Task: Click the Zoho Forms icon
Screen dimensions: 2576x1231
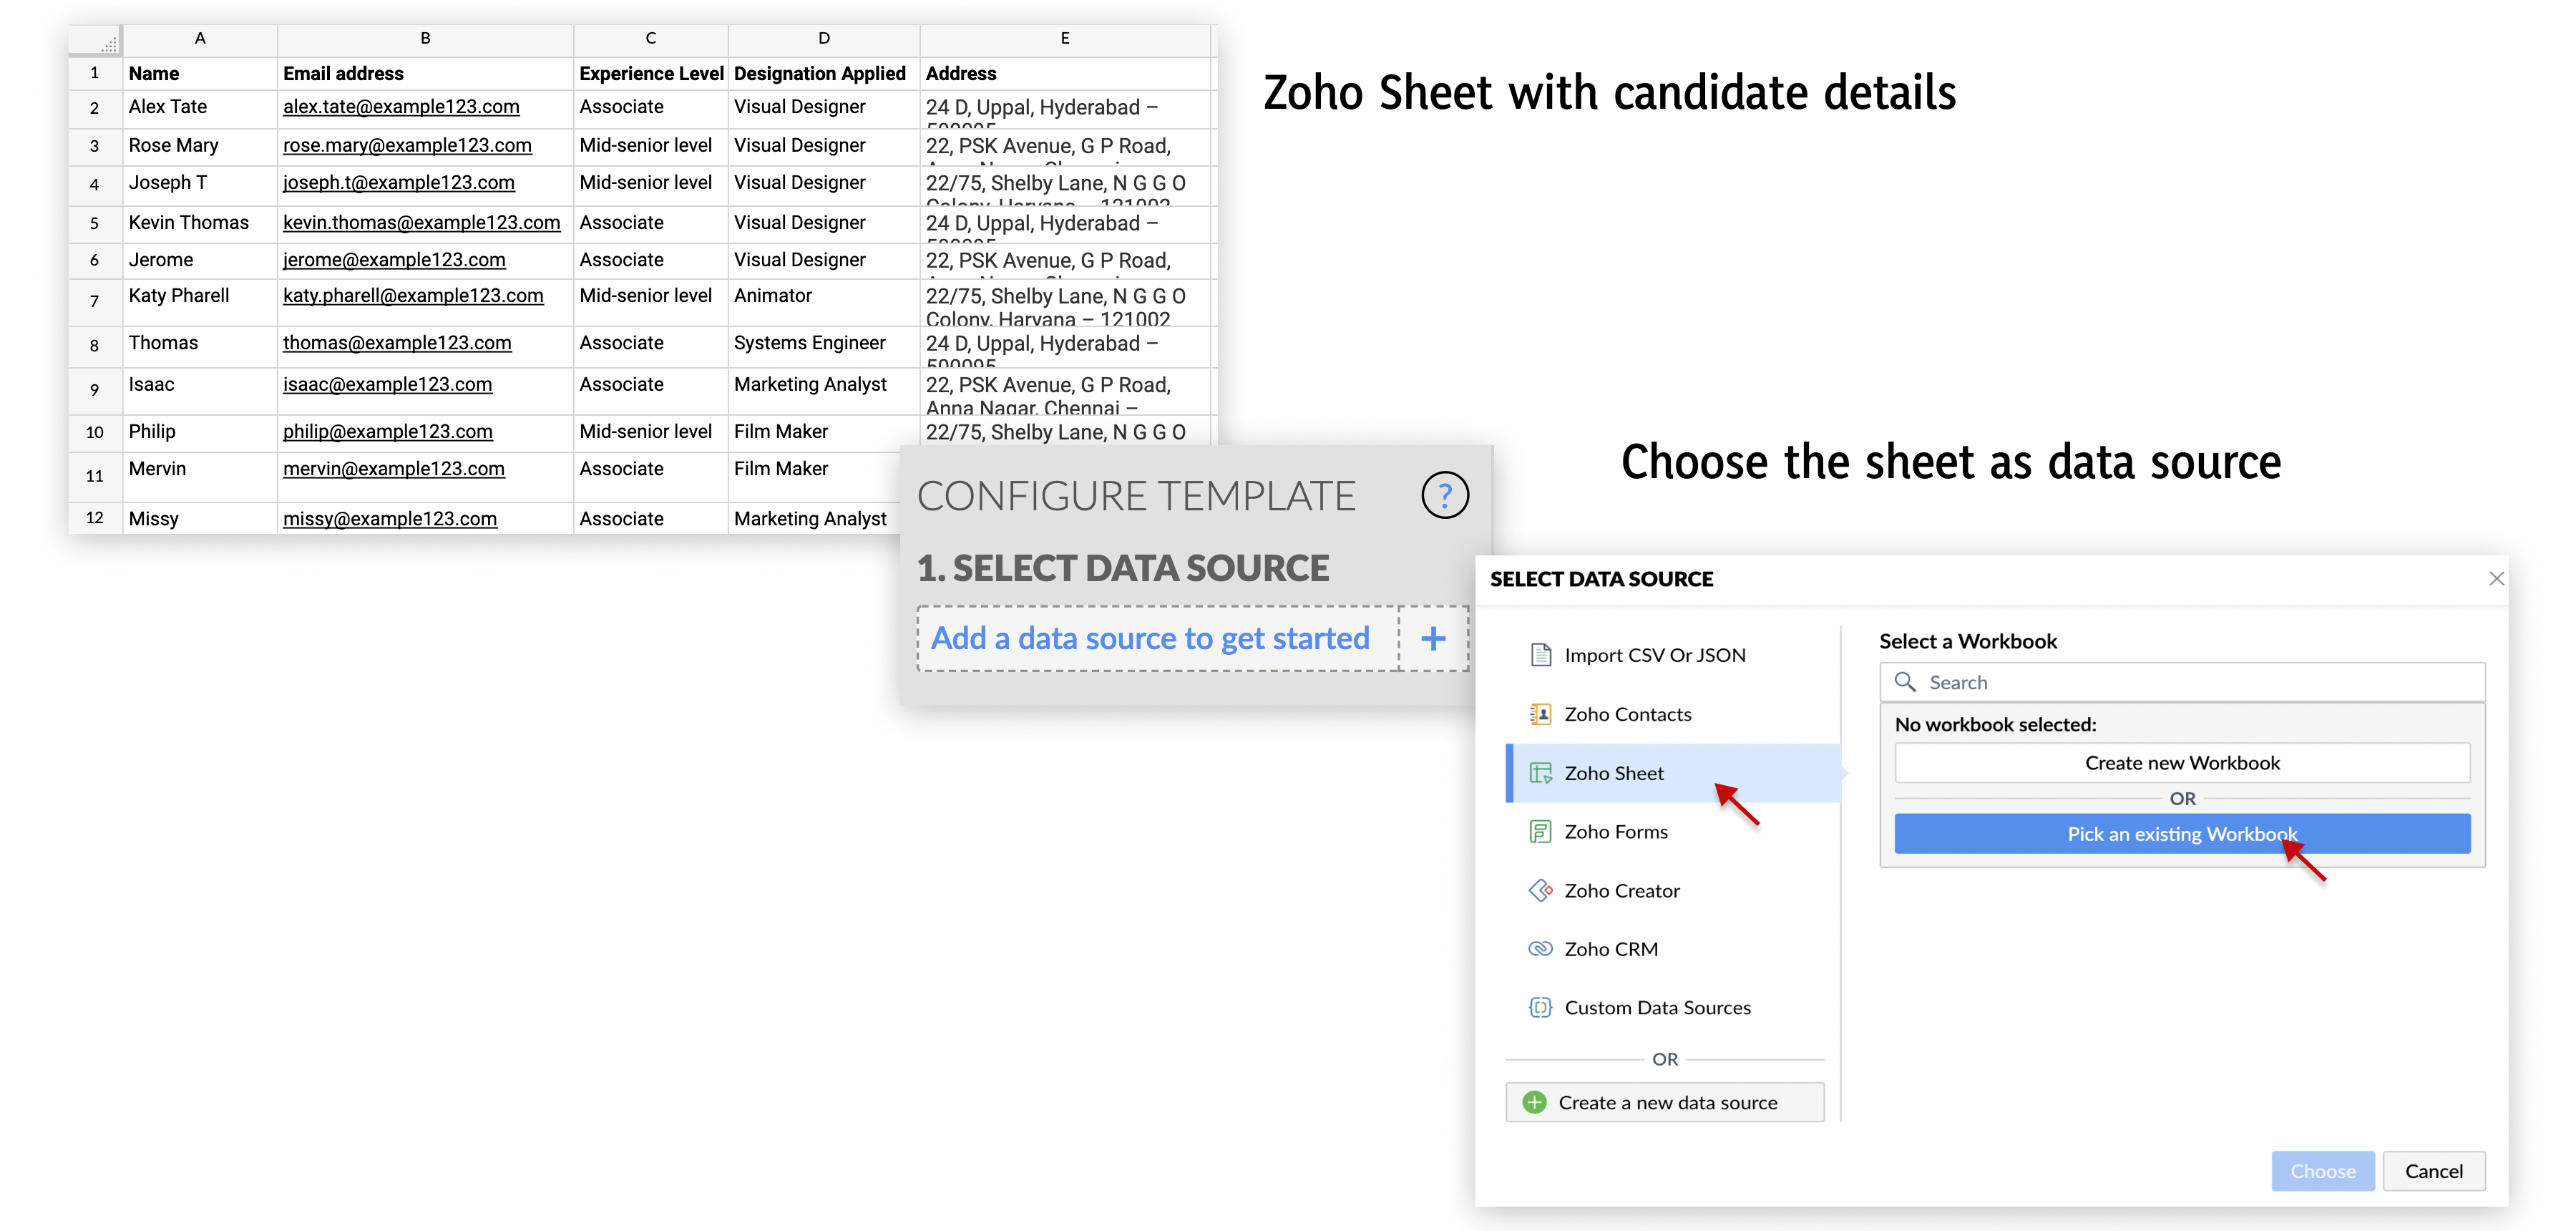Action: [x=1540, y=831]
